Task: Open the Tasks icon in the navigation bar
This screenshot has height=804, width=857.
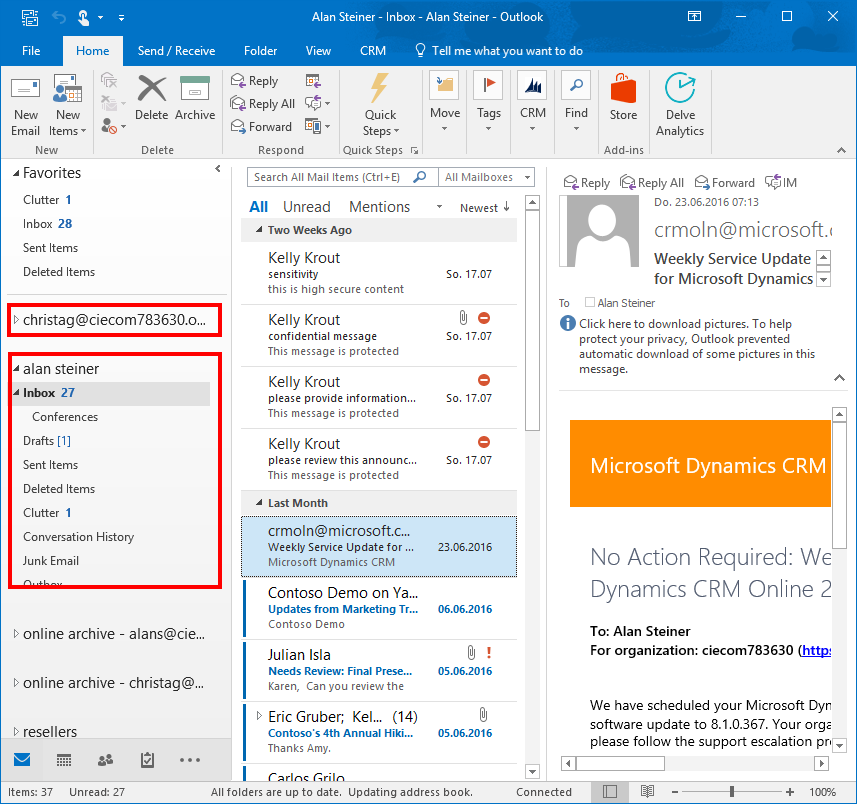Action: (147, 760)
